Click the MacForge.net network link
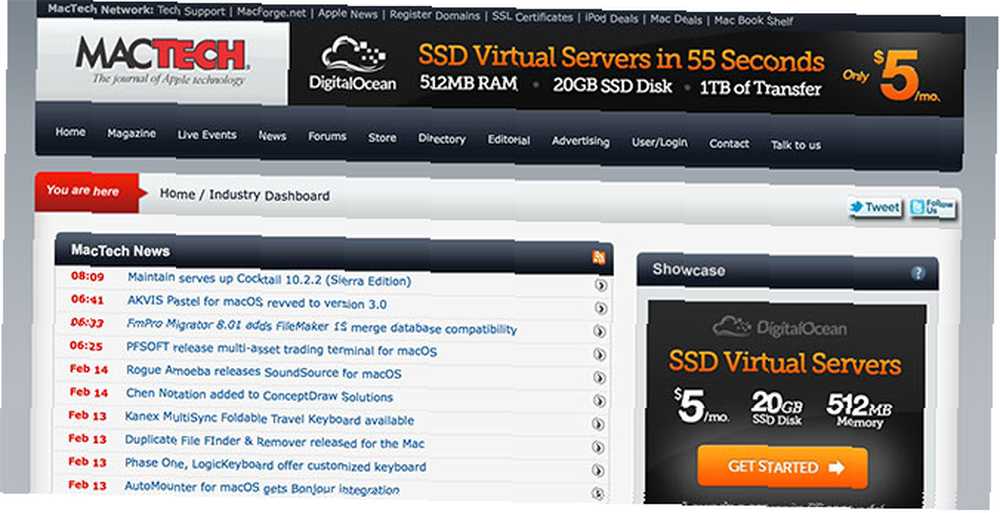 pyautogui.click(x=272, y=12)
